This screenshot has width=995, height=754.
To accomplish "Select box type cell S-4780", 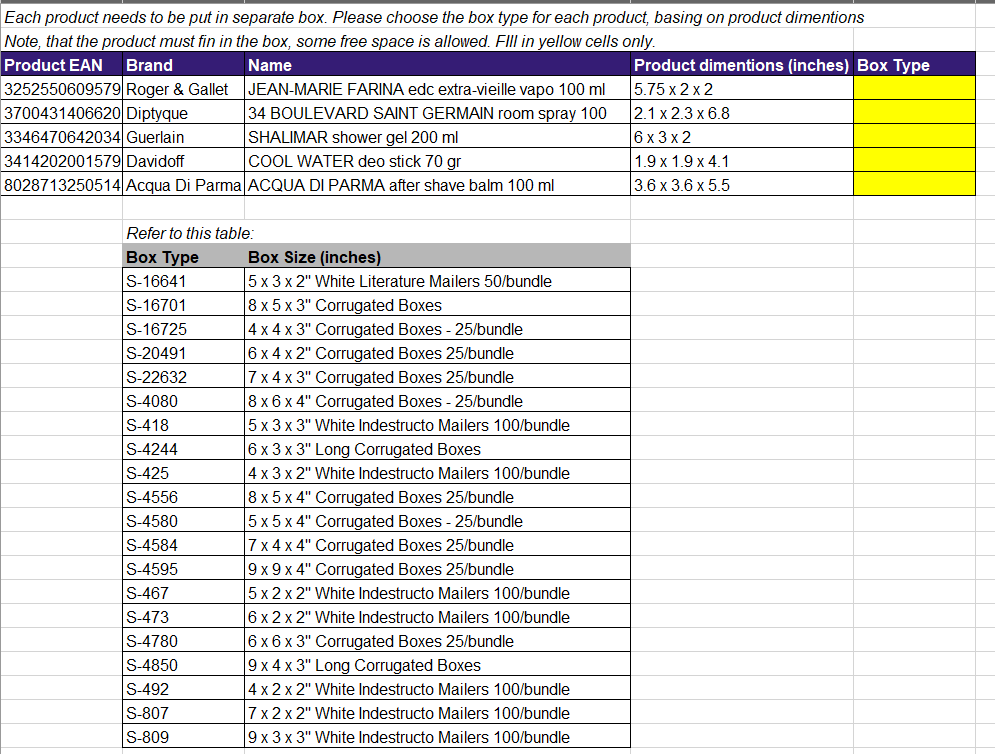I will pos(183,641).
